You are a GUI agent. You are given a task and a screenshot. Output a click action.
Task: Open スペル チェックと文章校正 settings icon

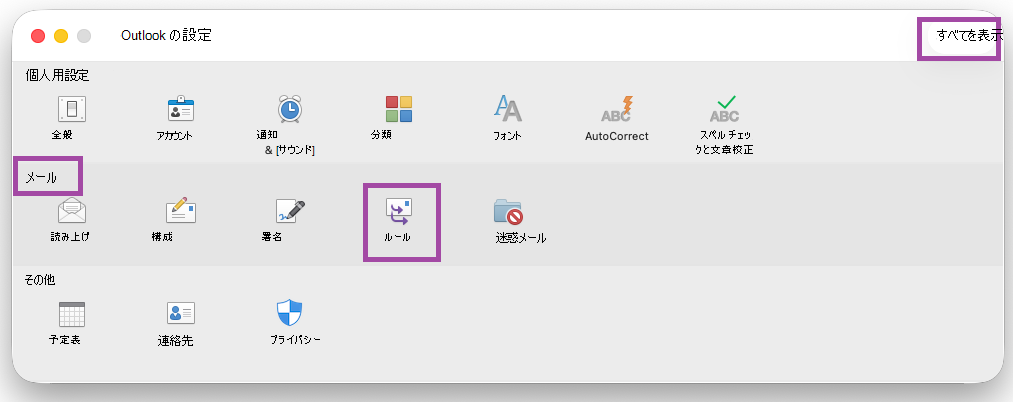(725, 109)
